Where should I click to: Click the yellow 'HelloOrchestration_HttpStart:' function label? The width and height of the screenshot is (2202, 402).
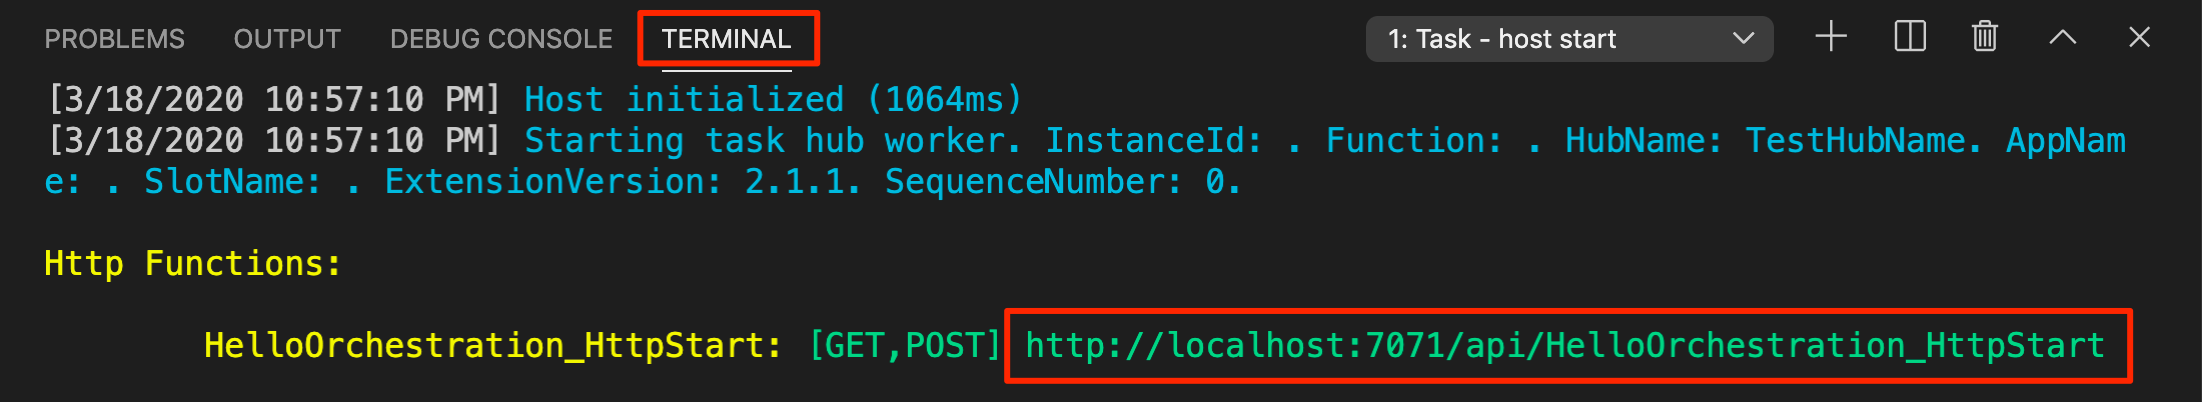493,346
